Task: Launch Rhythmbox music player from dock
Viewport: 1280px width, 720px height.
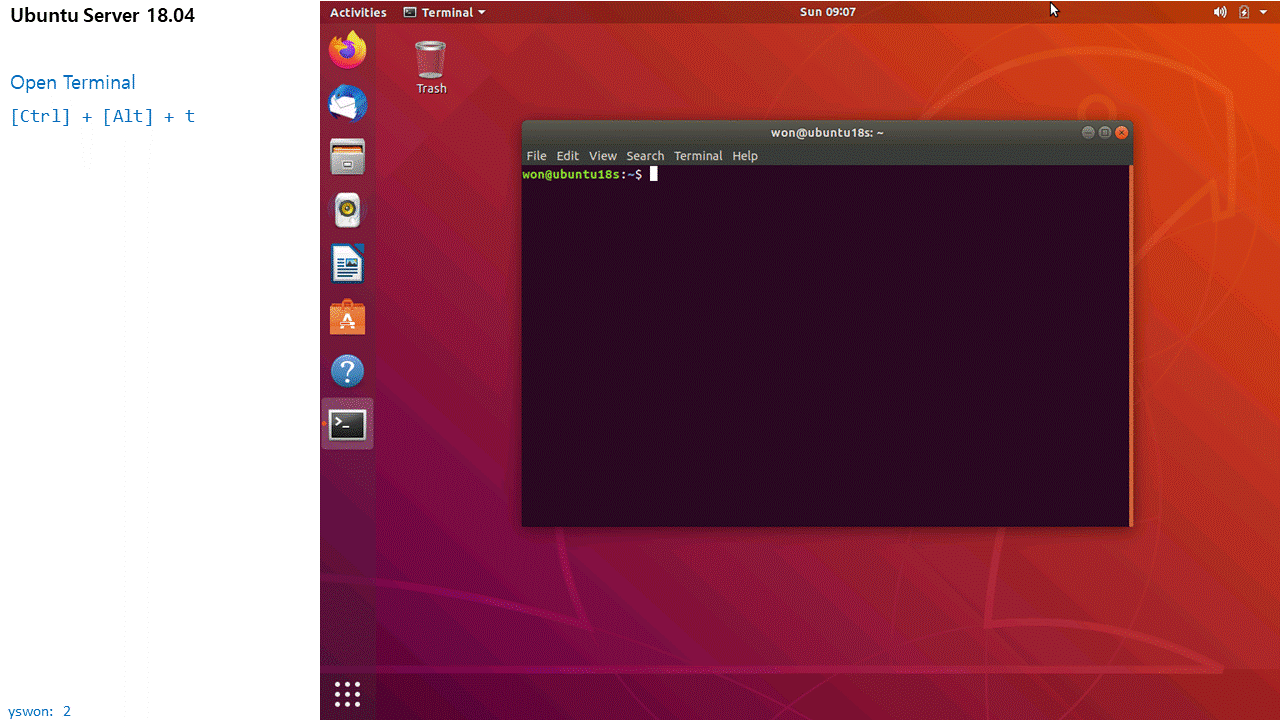Action: (348, 210)
